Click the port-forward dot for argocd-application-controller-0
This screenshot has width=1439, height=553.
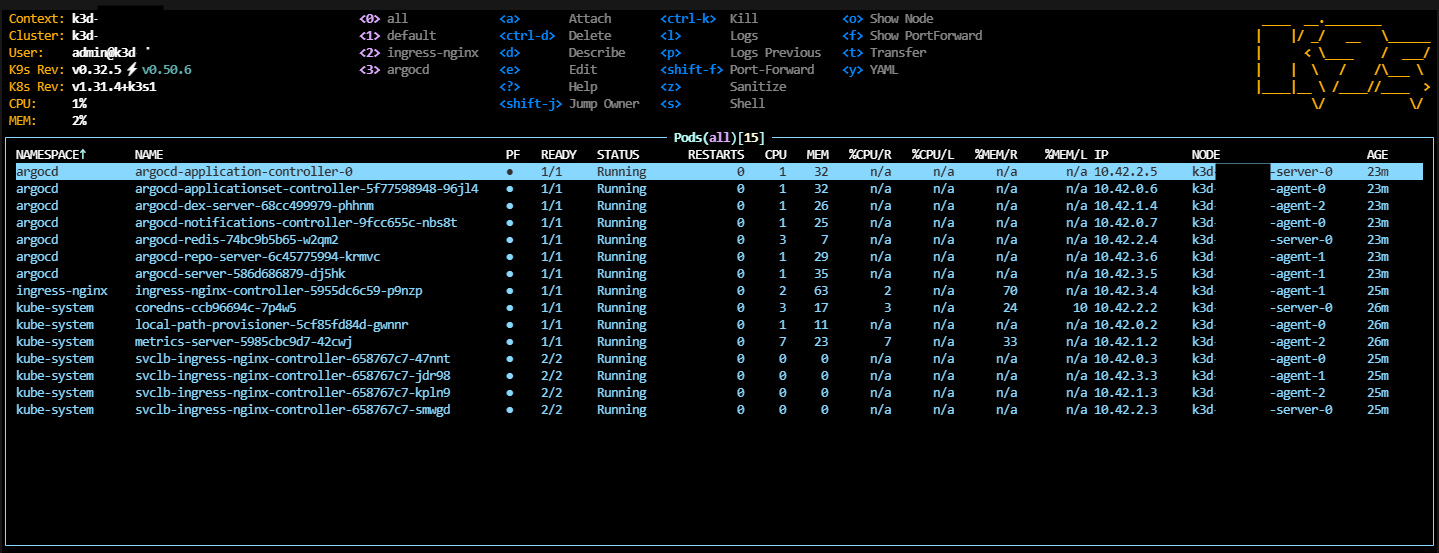pos(510,172)
